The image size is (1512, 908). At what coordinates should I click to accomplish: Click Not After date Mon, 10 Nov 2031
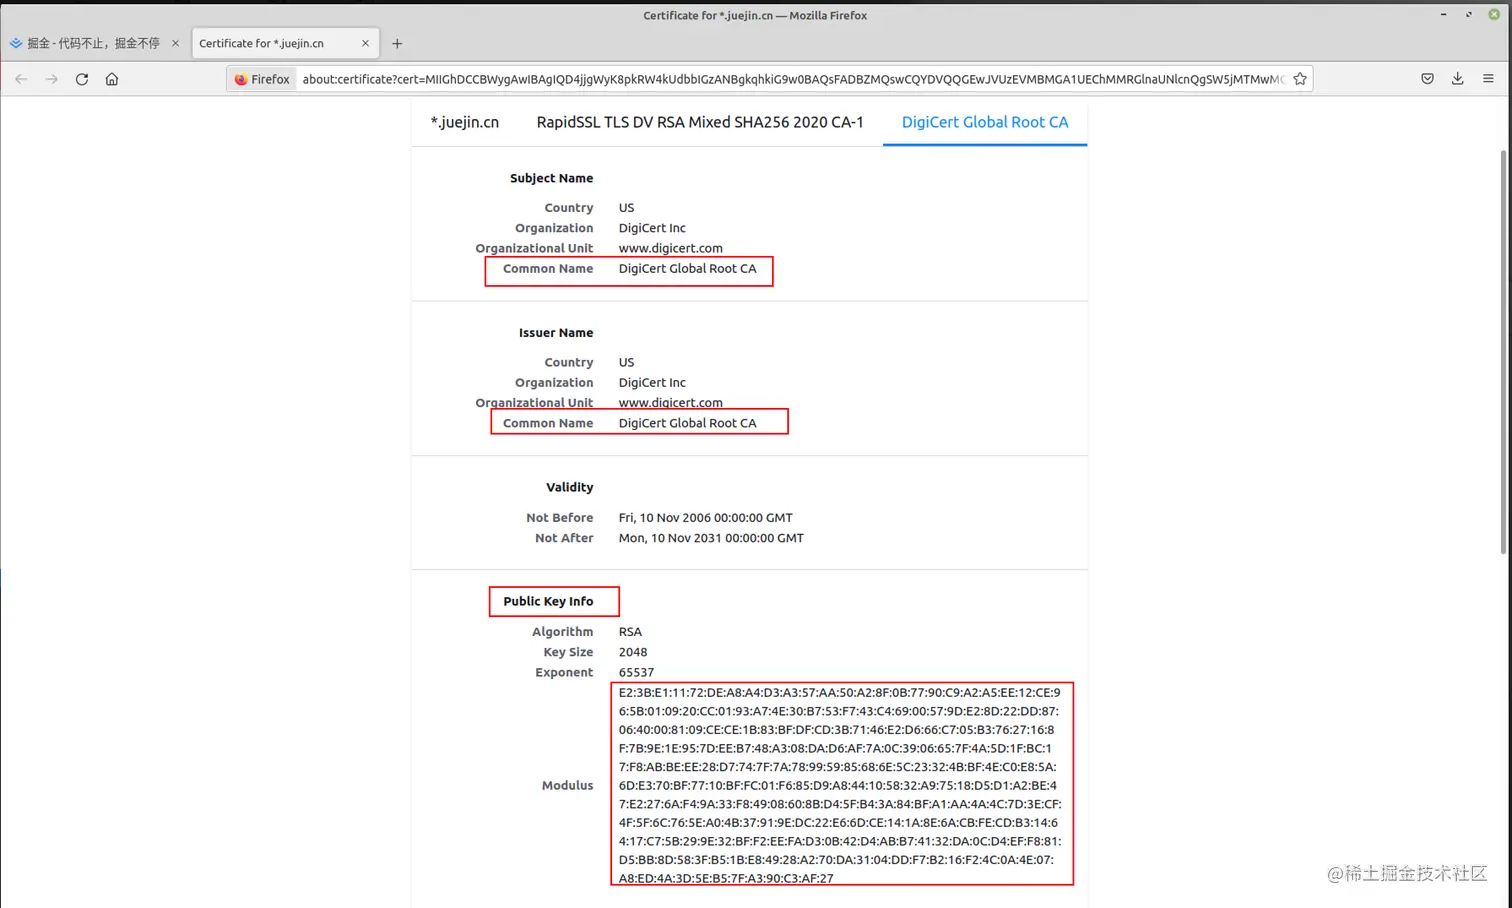(711, 538)
